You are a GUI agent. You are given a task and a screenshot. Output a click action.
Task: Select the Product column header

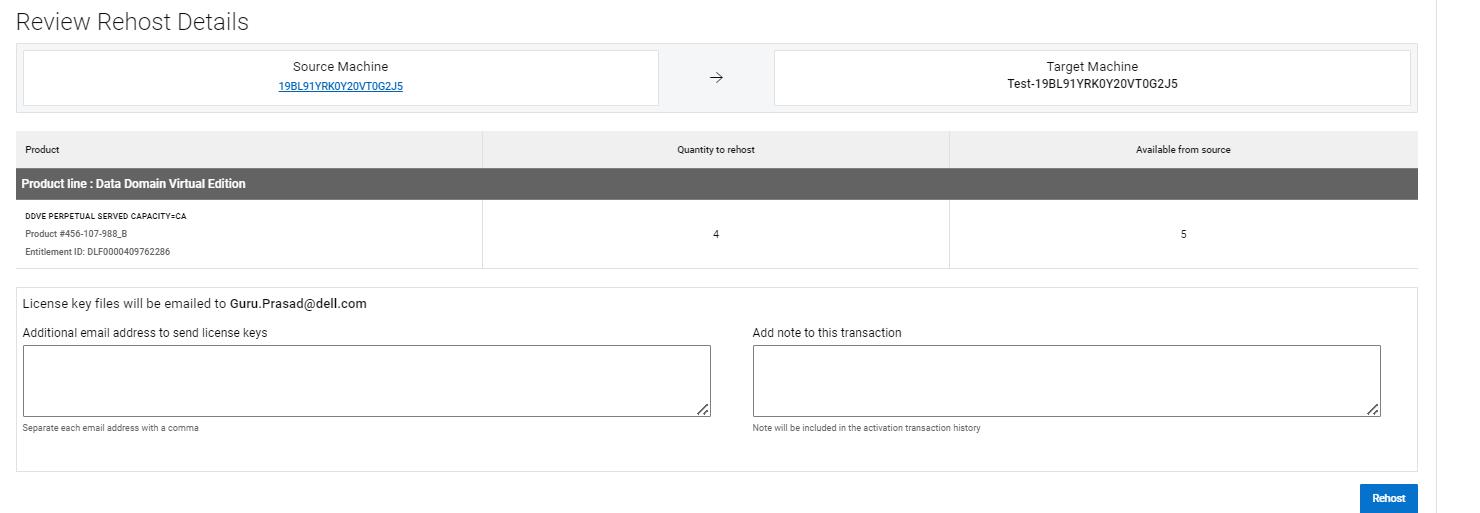point(43,150)
